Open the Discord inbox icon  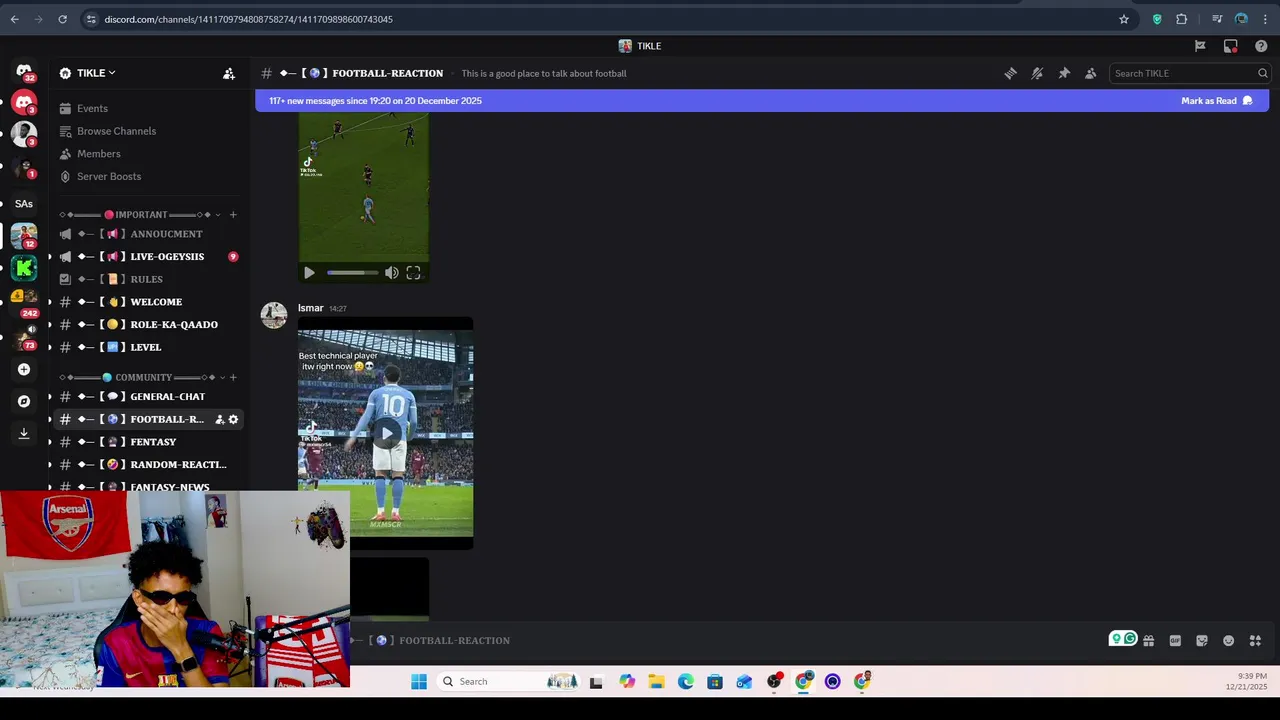1231,46
